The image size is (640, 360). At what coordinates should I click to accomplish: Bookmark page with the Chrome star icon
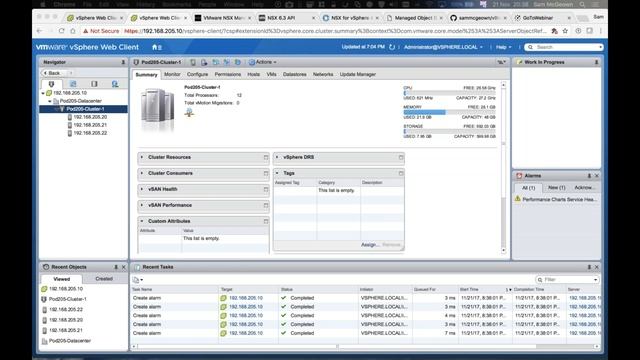pyautogui.click(x=565, y=31)
